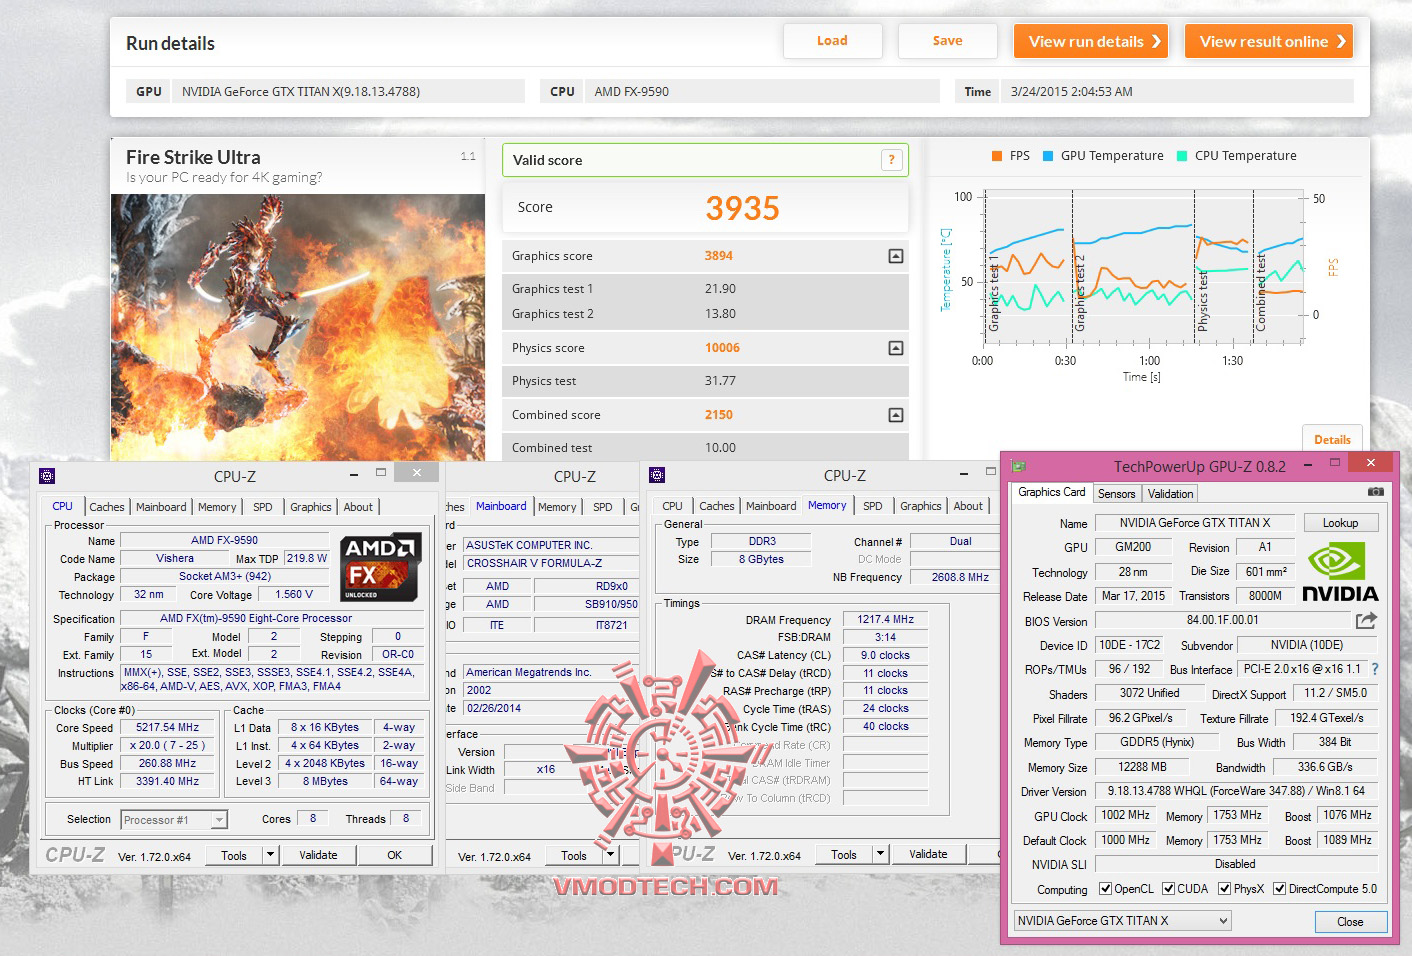Toggle the CUDA checkbox in GPU-Z
This screenshot has height=956, width=1412.
click(x=1168, y=888)
